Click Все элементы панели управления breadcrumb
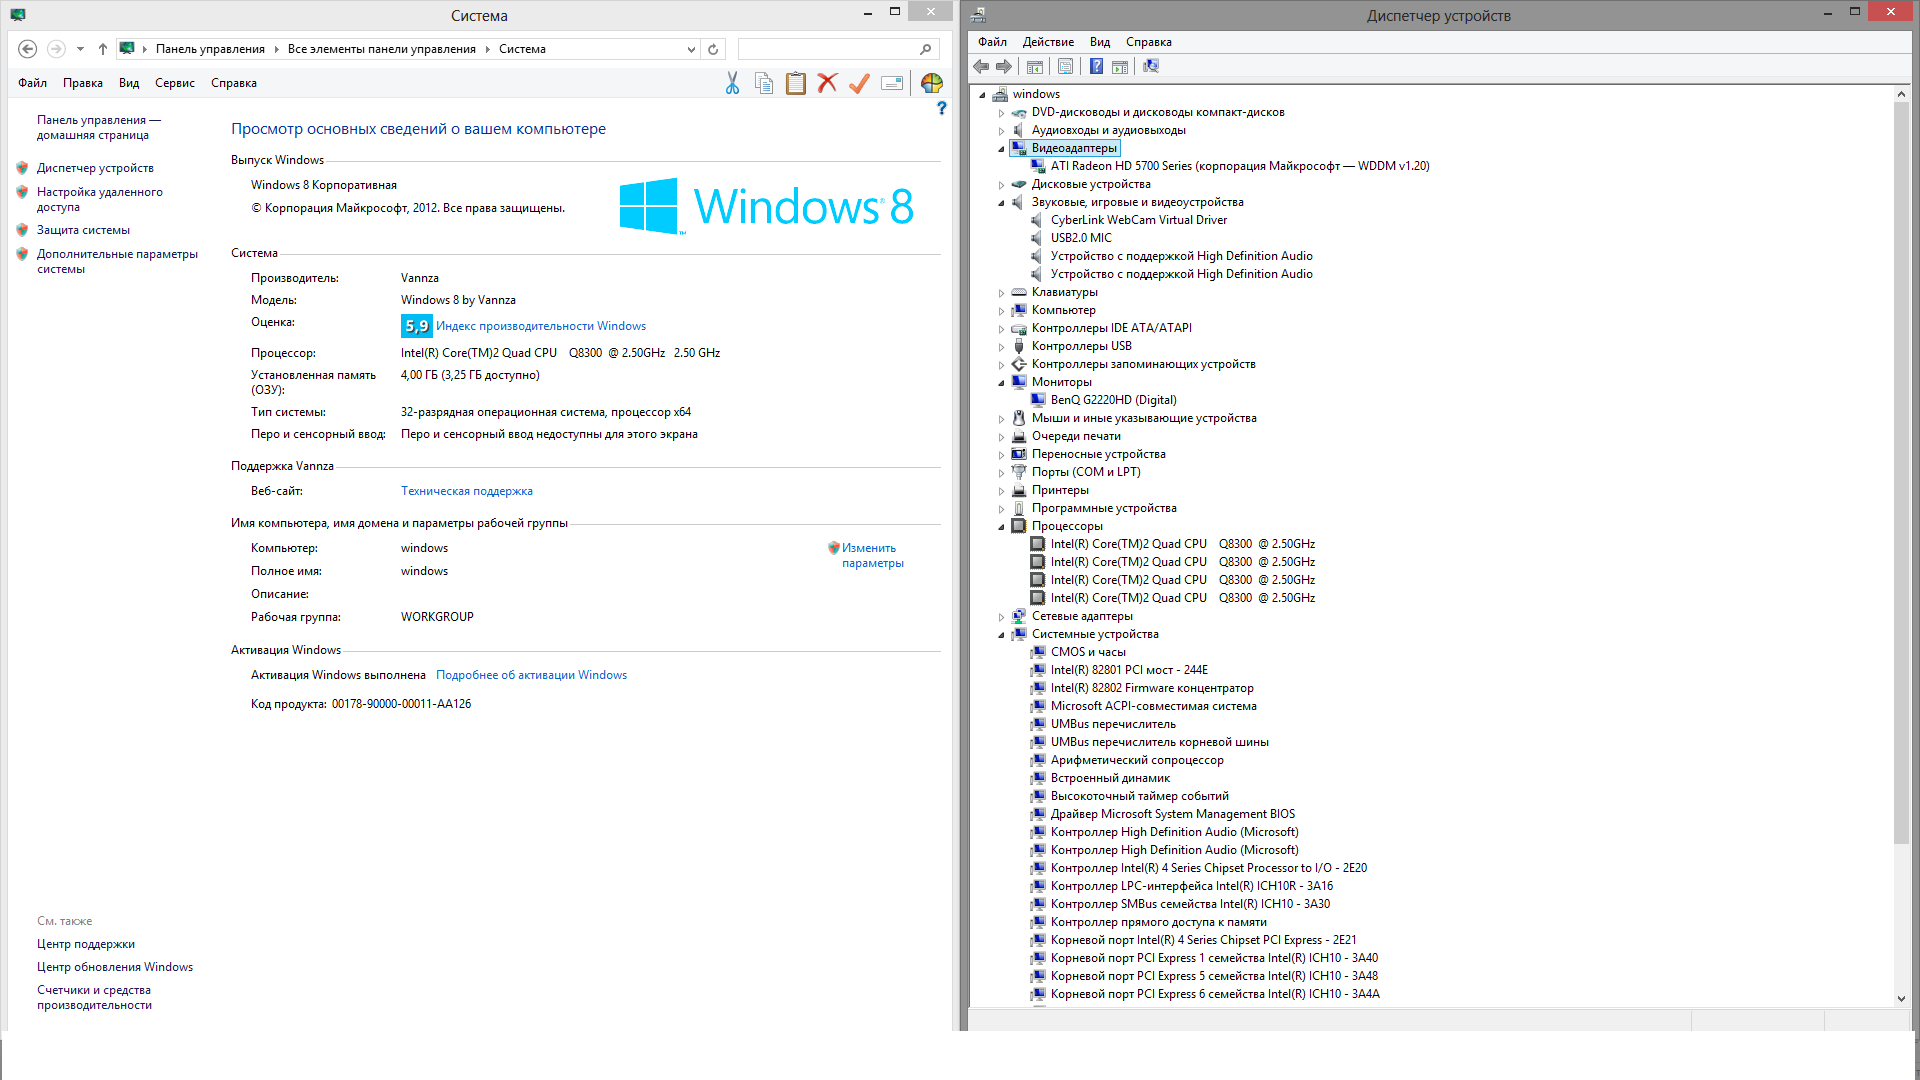This screenshot has height=1080, width=1920. coord(381,49)
